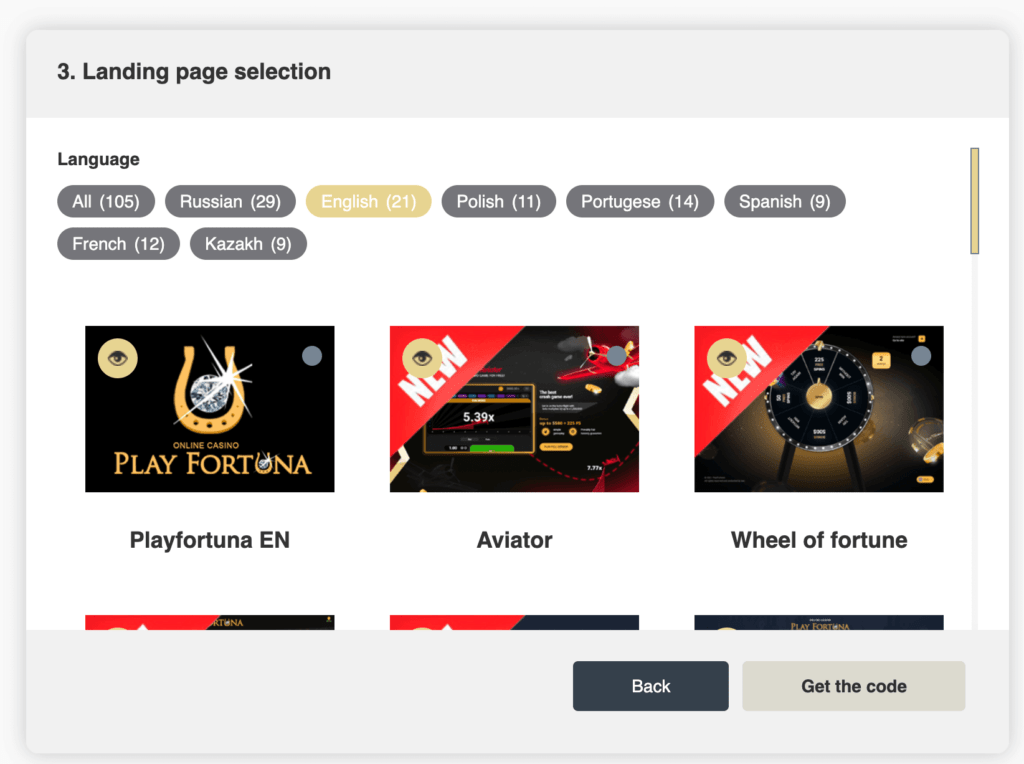Show Portugese (14) landing pages
The image size is (1024, 764).
(x=640, y=201)
